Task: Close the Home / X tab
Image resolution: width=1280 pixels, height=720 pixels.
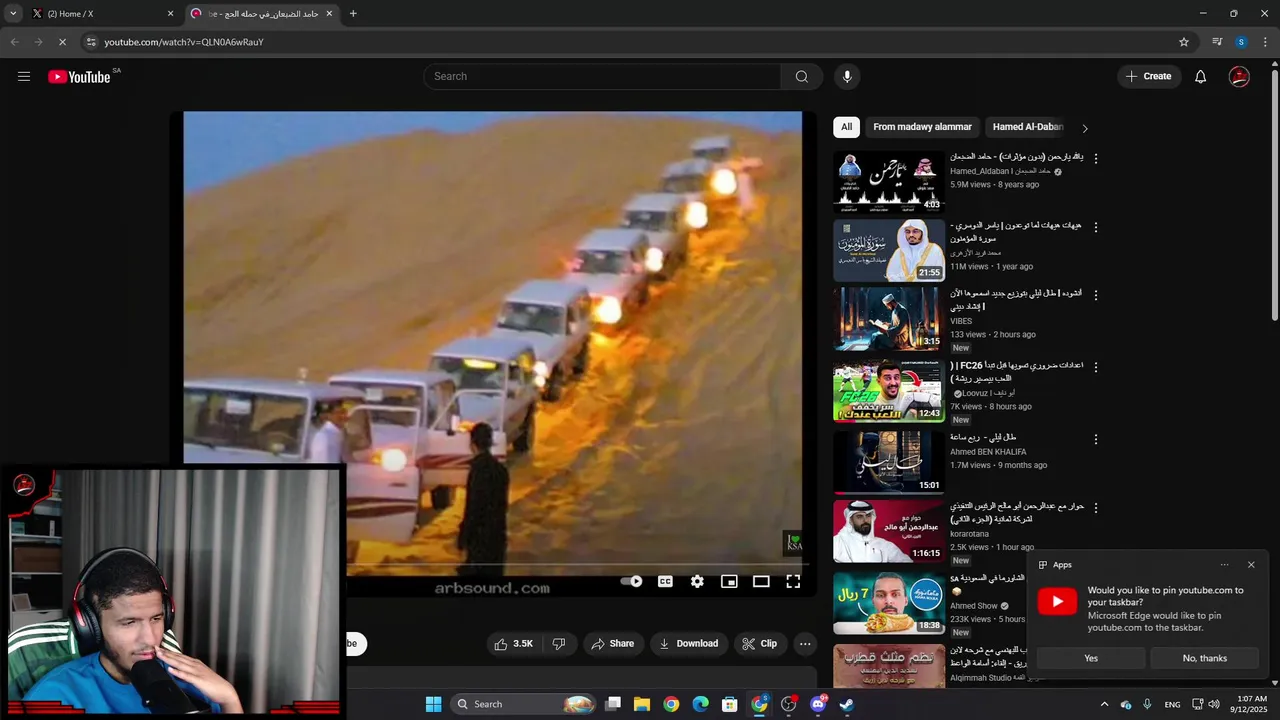Action: [x=170, y=14]
